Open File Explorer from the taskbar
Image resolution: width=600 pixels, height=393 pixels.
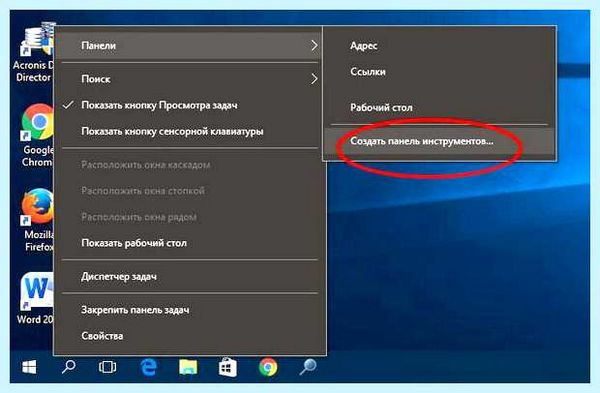[x=188, y=367]
